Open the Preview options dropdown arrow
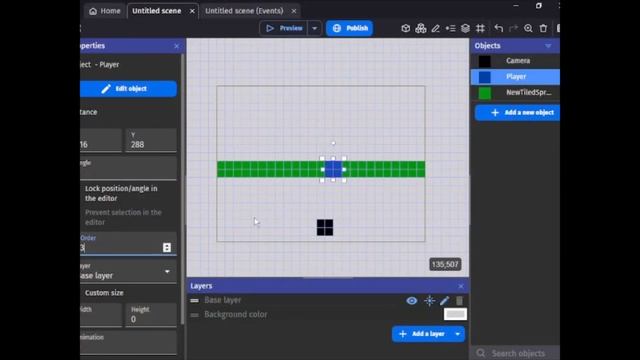Image resolution: width=640 pixels, height=360 pixels. [314, 28]
